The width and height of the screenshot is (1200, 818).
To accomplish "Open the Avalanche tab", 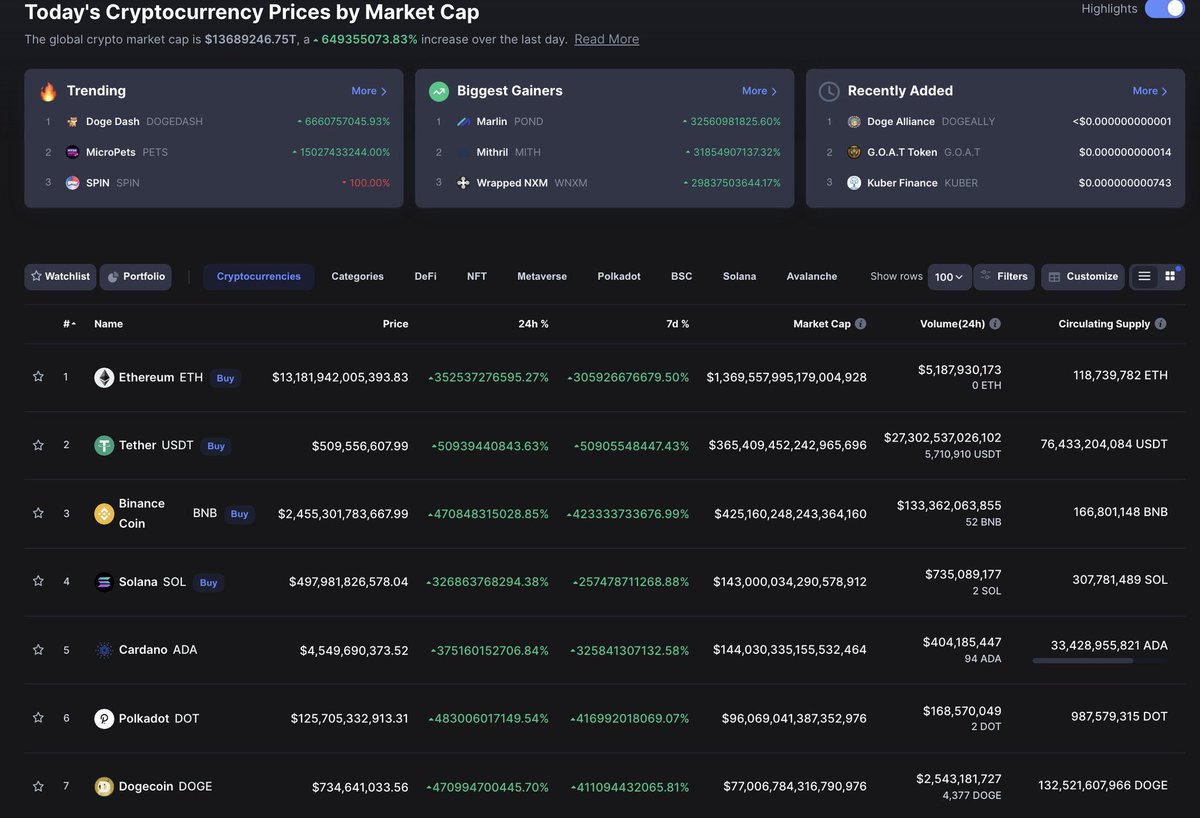I will click(x=812, y=277).
